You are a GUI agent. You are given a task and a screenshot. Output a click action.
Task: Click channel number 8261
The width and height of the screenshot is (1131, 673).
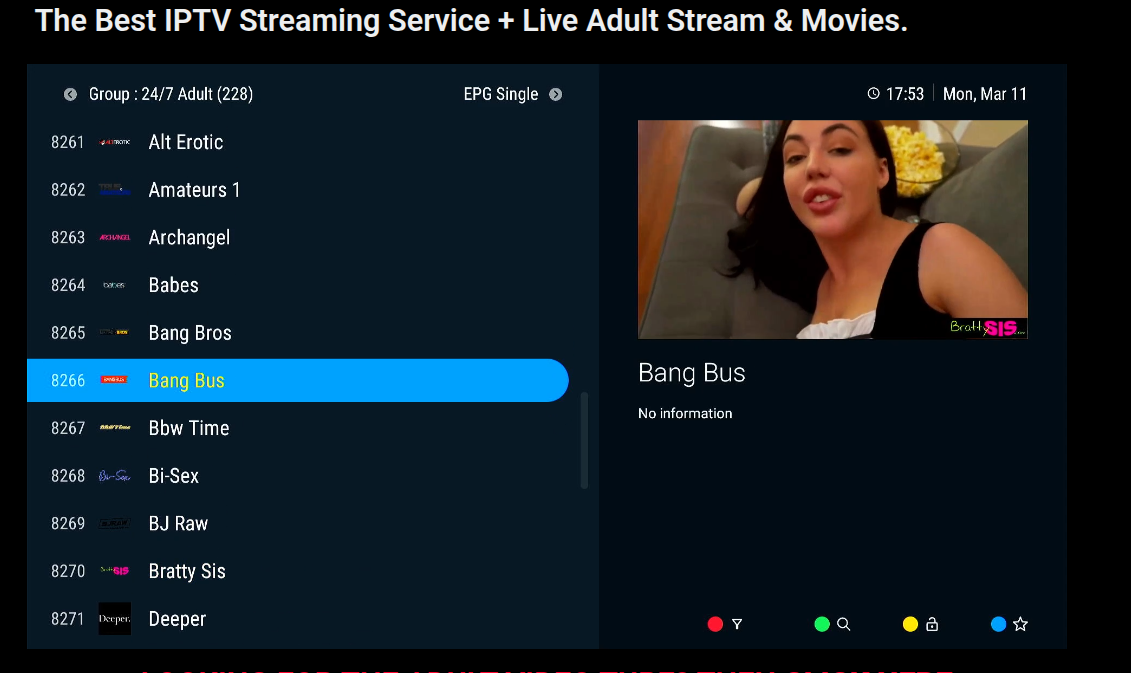click(x=68, y=142)
